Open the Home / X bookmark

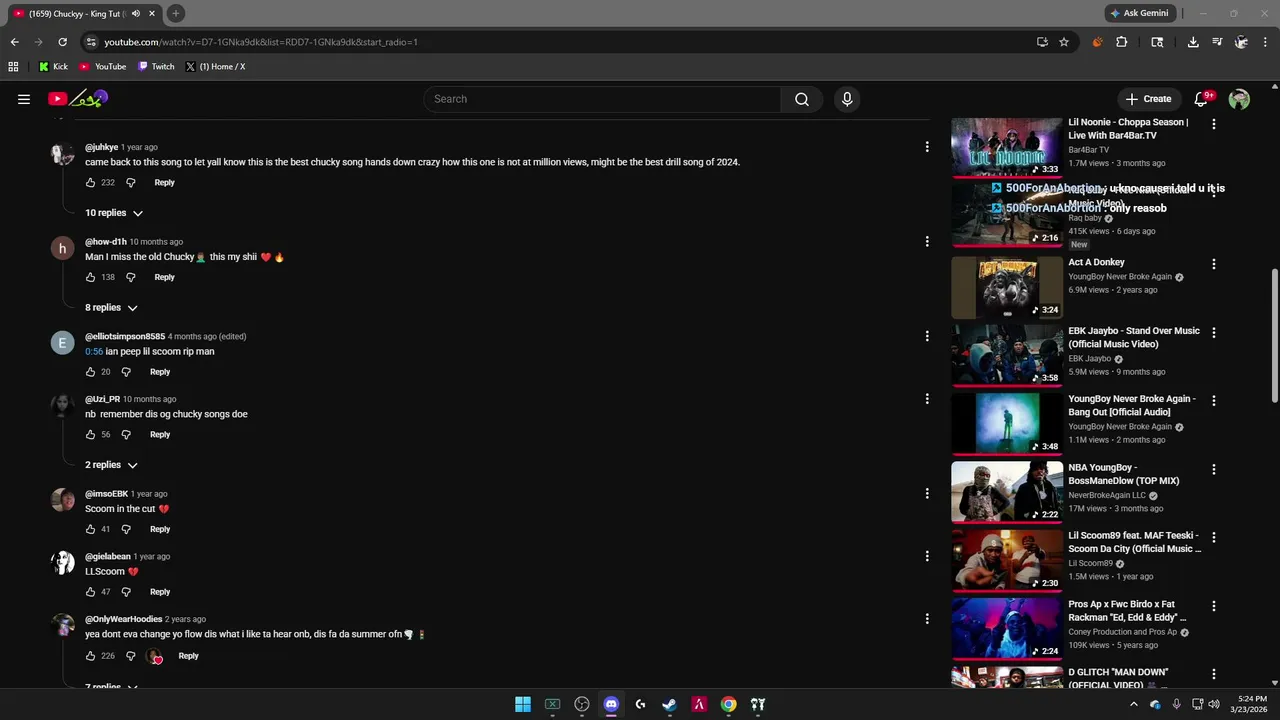point(215,67)
